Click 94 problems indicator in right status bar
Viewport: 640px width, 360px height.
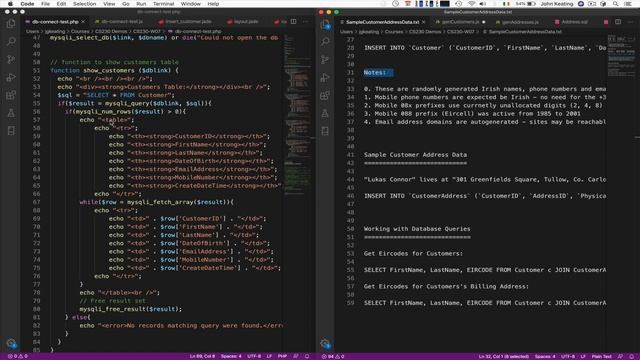click(x=333, y=356)
